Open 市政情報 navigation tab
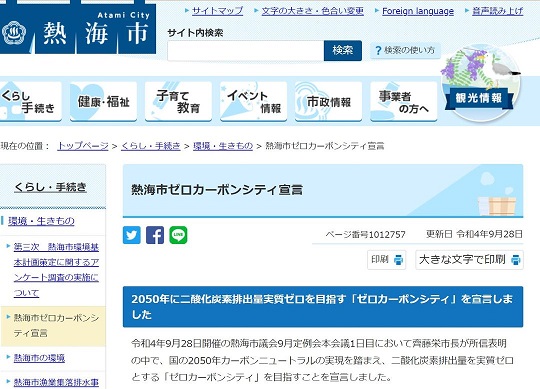540x389 pixels. [x=329, y=101]
